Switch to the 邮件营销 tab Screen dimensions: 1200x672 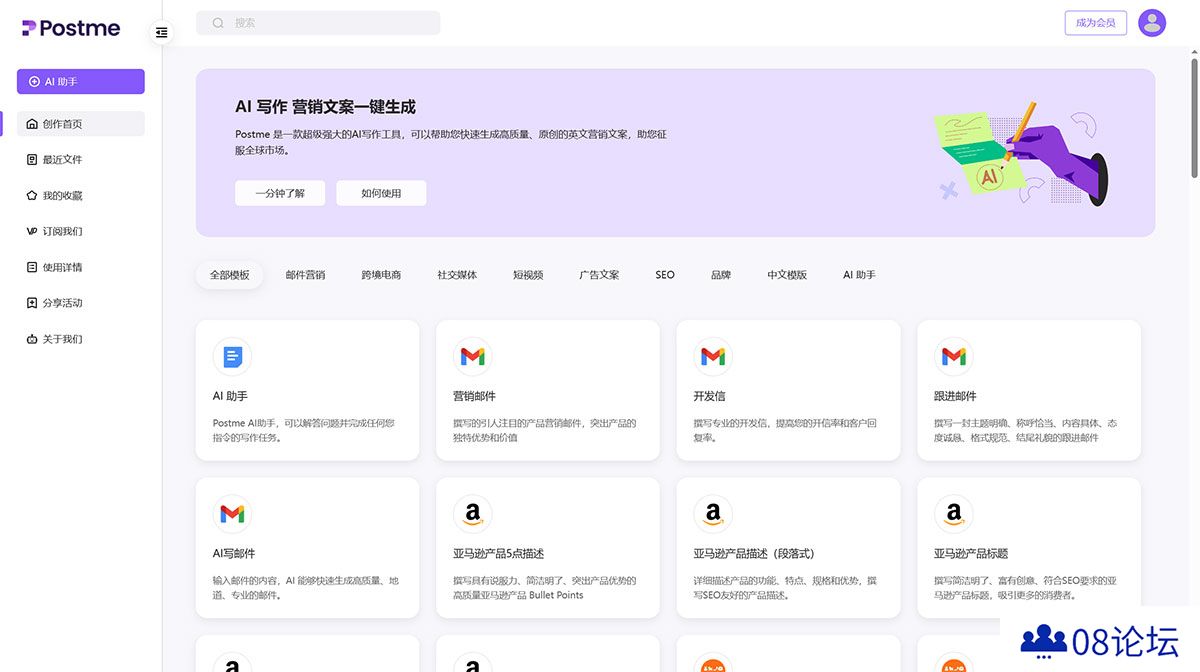[x=305, y=275]
